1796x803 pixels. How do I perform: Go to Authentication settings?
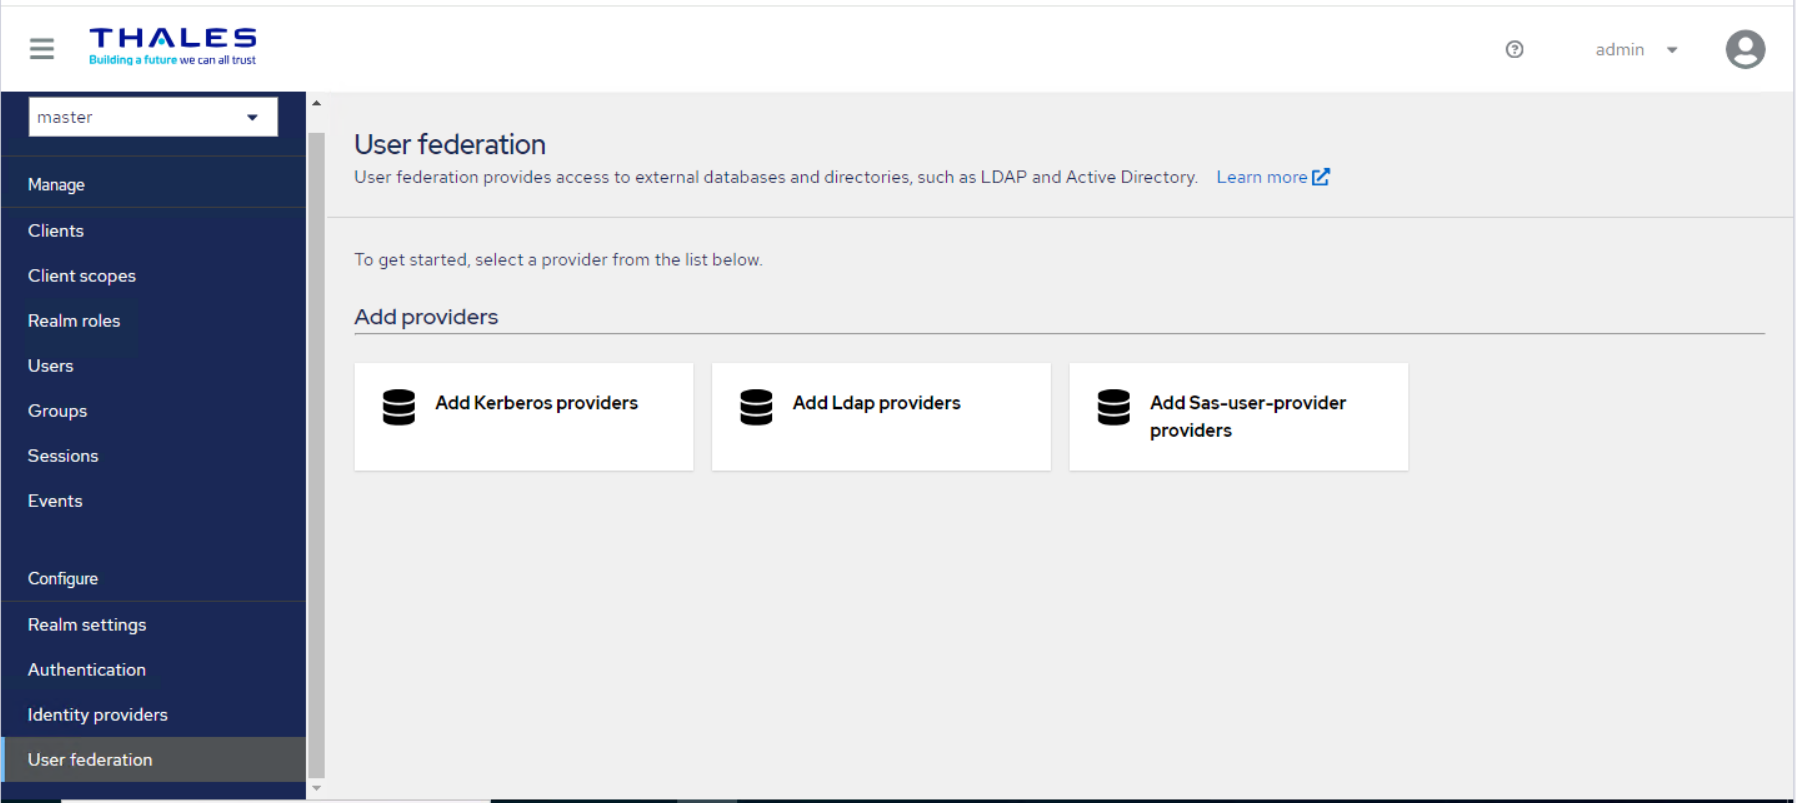click(x=153, y=670)
